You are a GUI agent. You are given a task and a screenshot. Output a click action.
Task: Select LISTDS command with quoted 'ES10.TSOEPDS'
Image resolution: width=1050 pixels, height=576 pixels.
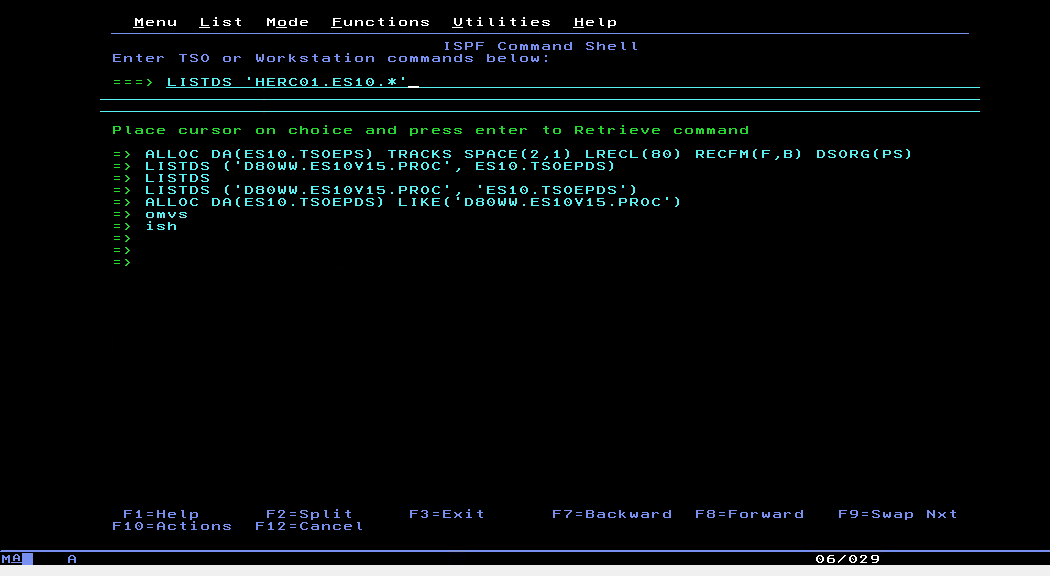[x=391, y=190]
